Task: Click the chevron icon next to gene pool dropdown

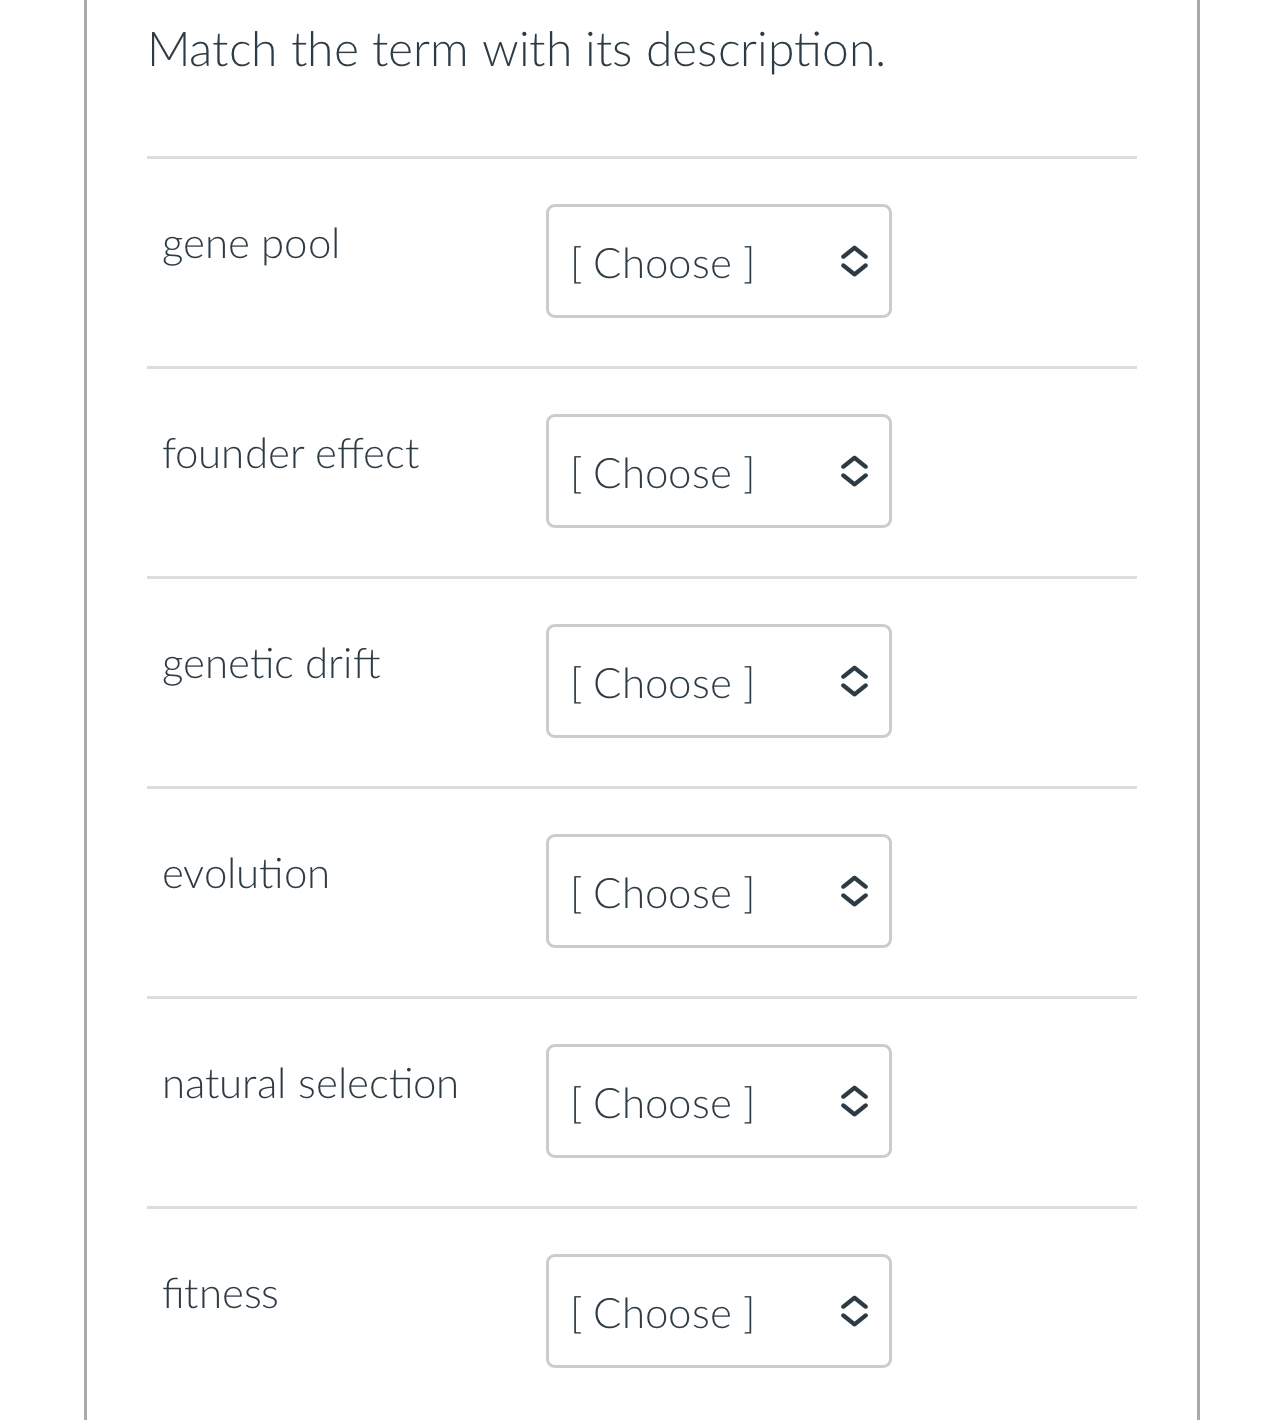Action: click(x=855, y=262)
